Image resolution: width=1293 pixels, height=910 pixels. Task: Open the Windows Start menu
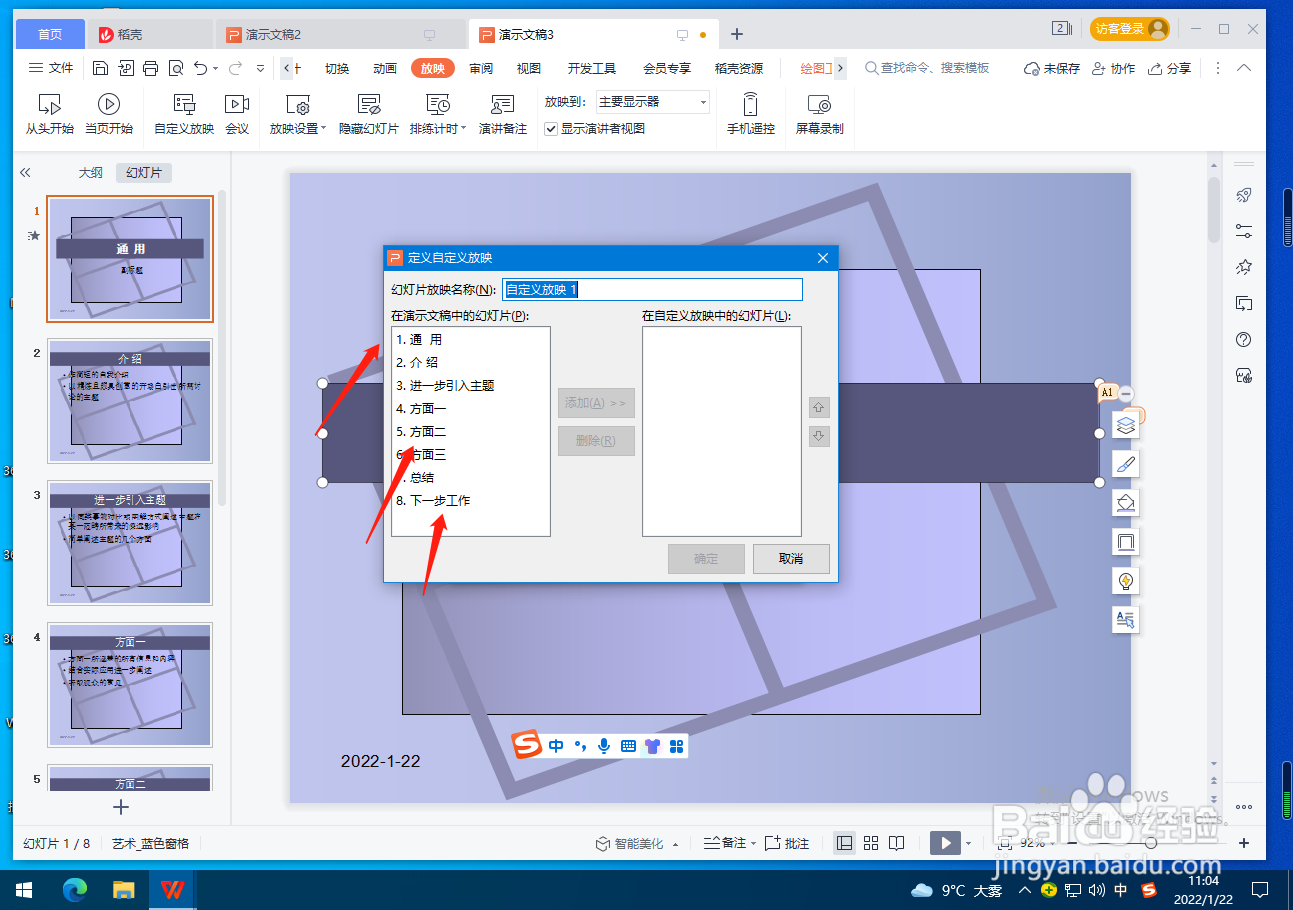pos(24,889)
